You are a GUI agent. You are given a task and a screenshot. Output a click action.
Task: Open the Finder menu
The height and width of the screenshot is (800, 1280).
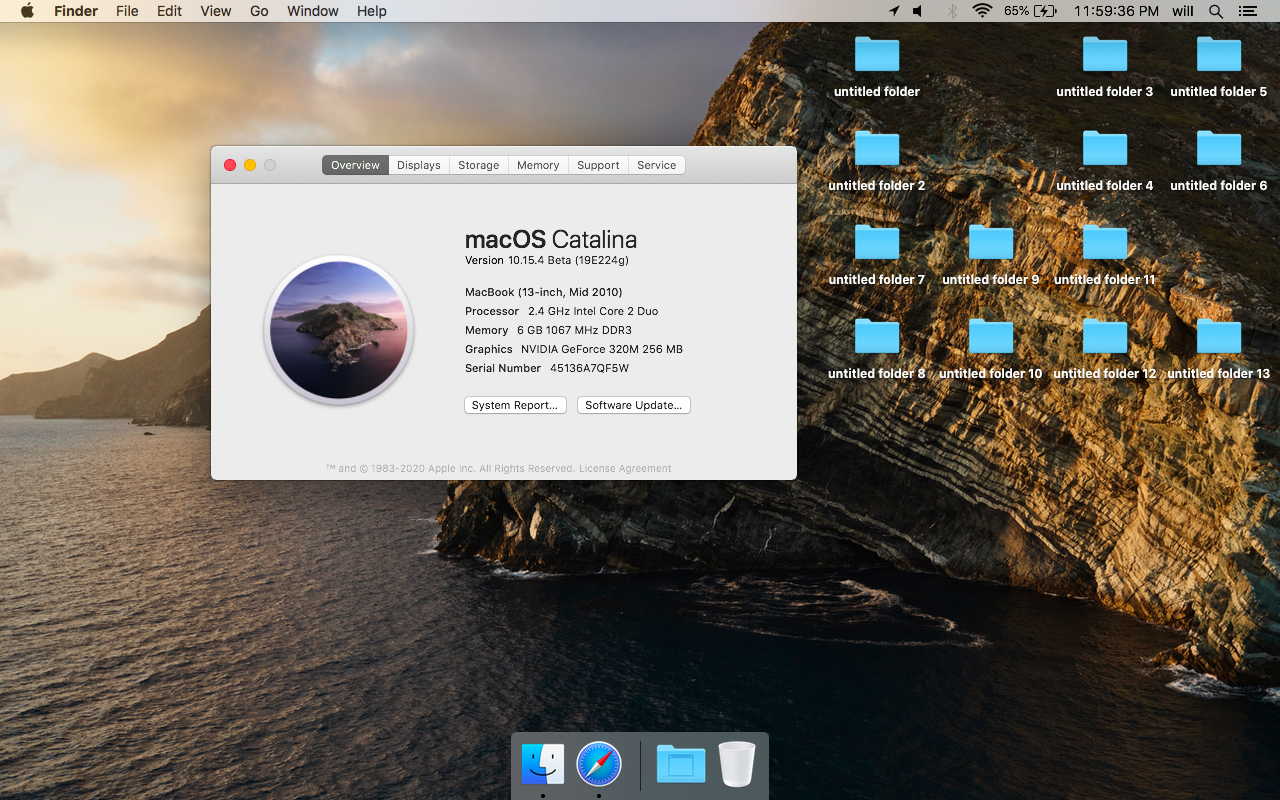pos(76,11)
